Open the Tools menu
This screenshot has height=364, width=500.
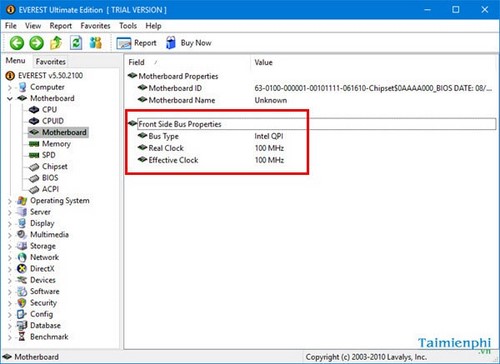coord(128,26)
